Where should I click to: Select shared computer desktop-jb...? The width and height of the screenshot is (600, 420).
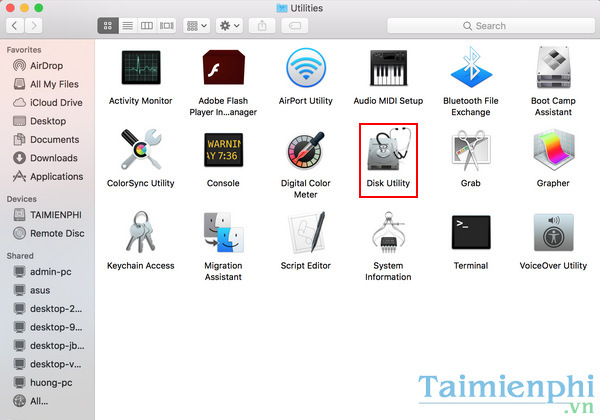tap(47, 345)
